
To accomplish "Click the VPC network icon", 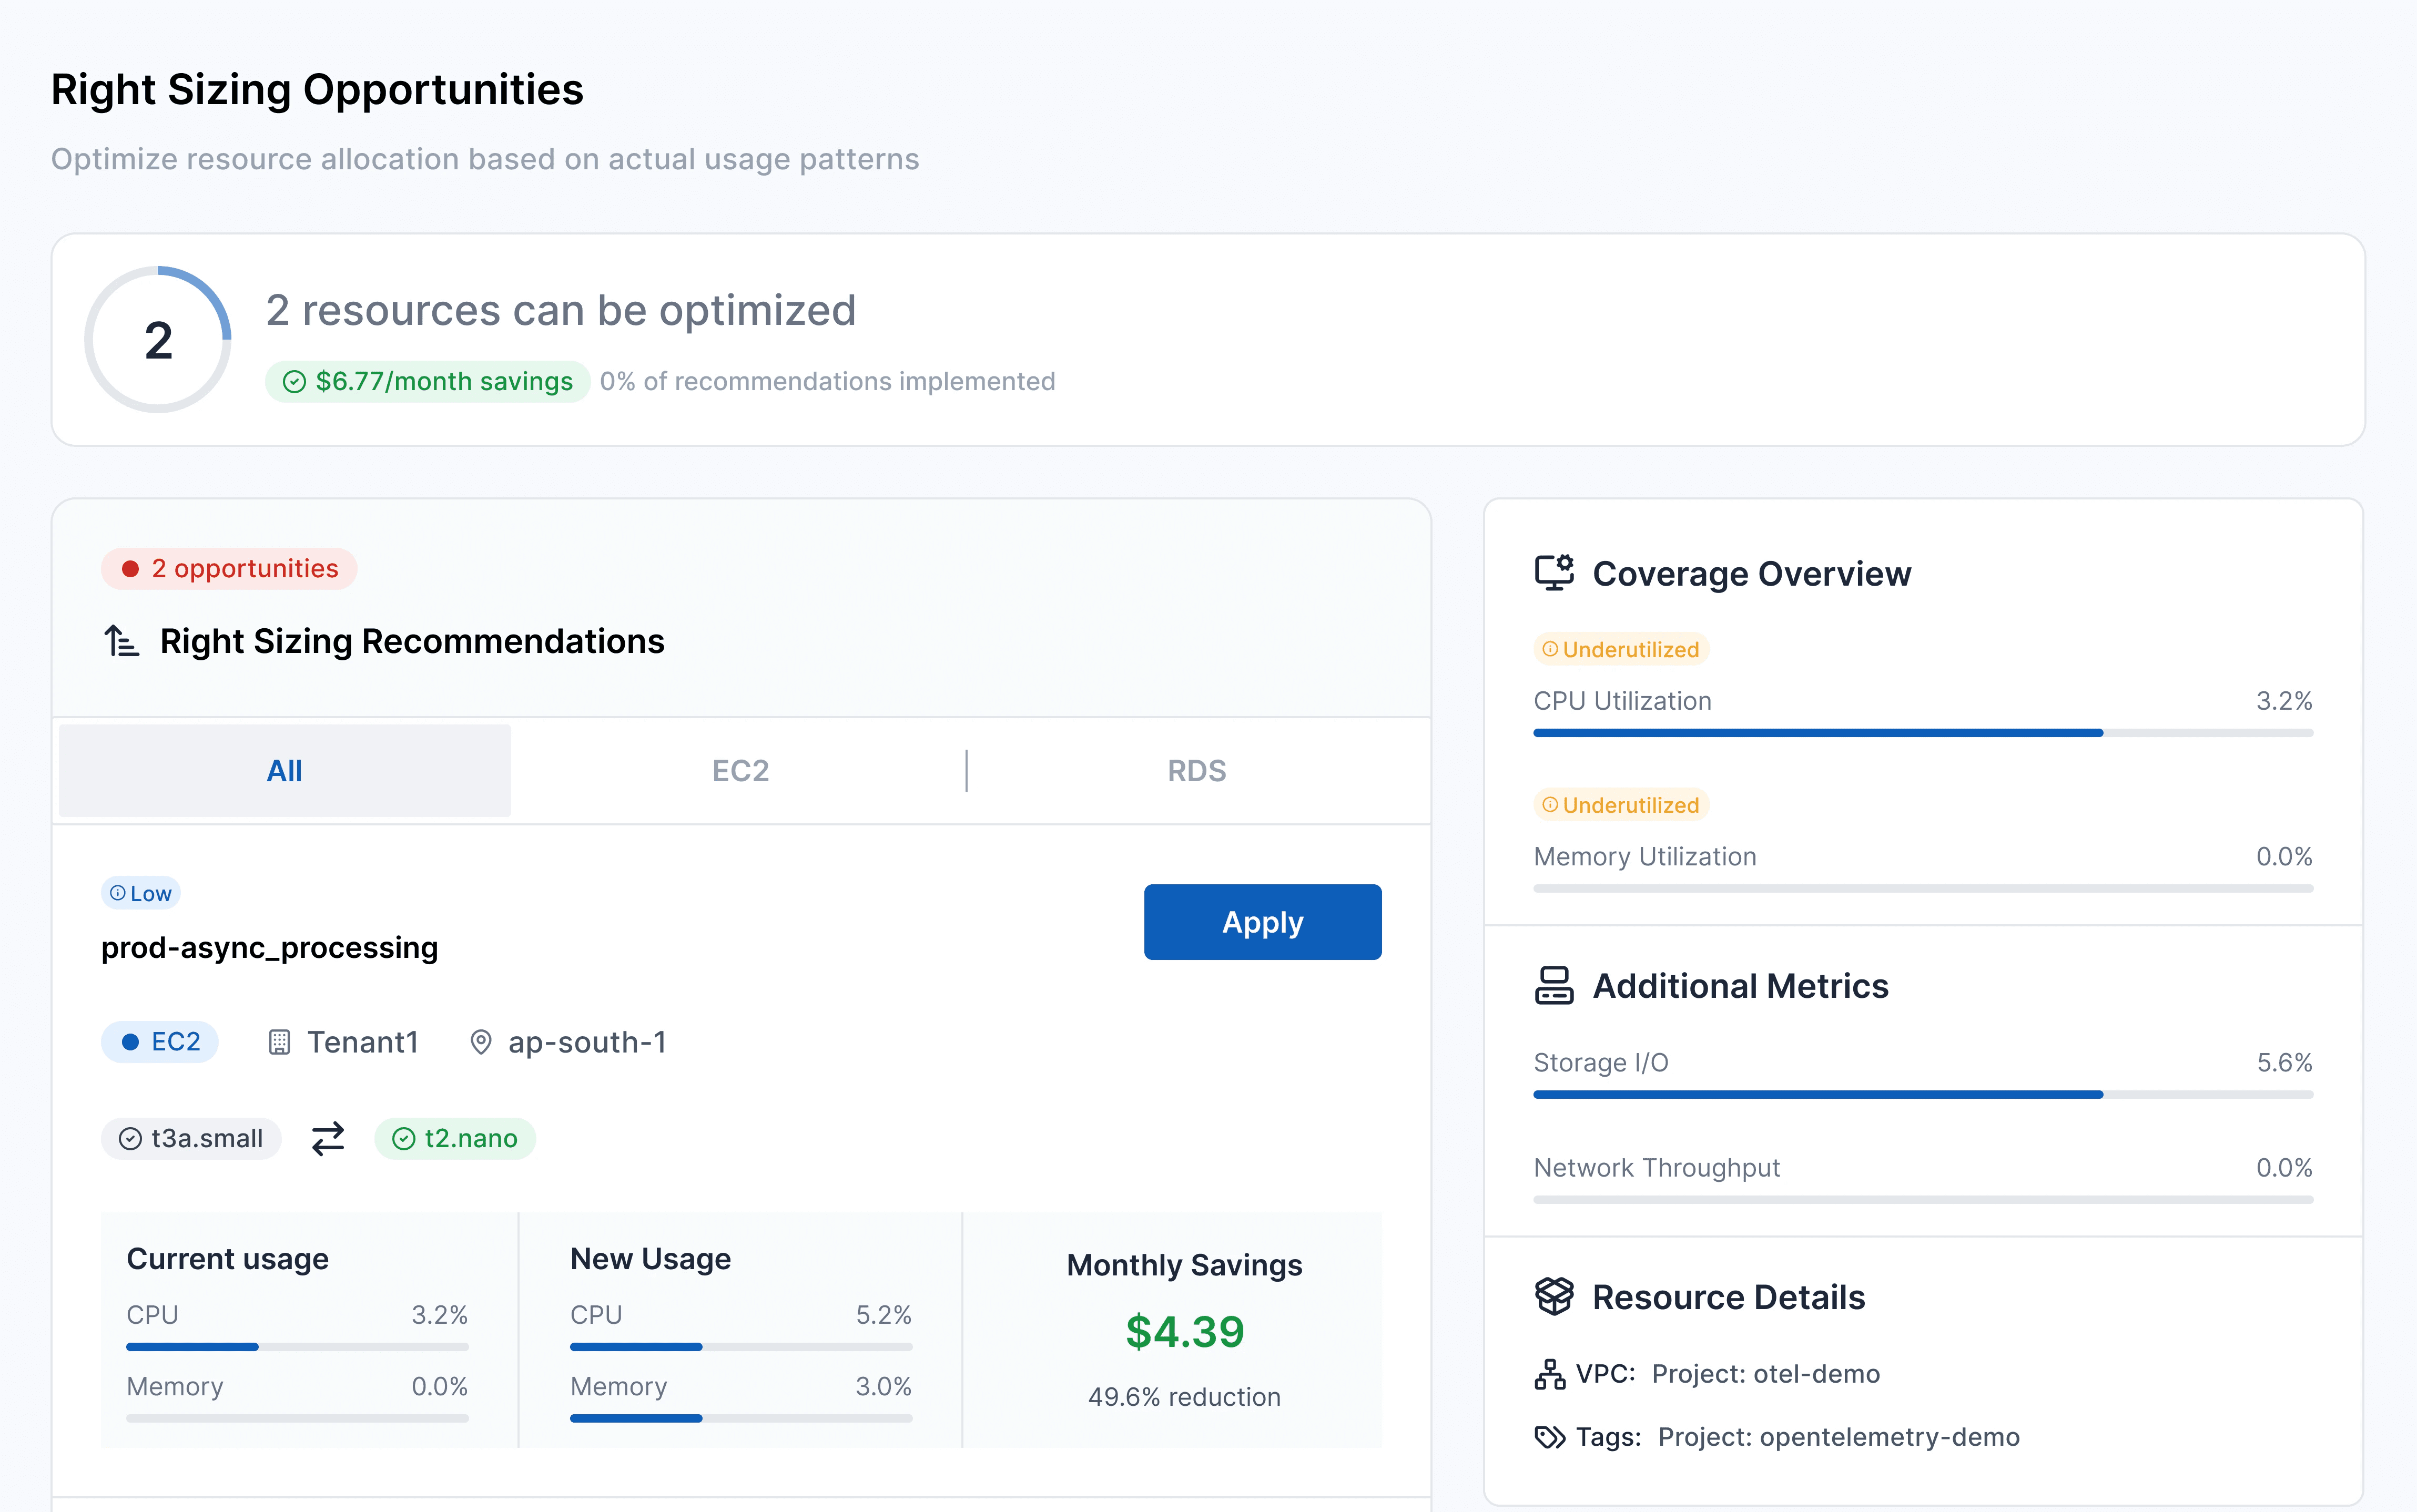I will pyautogui.click(x=1549, y=1374).
